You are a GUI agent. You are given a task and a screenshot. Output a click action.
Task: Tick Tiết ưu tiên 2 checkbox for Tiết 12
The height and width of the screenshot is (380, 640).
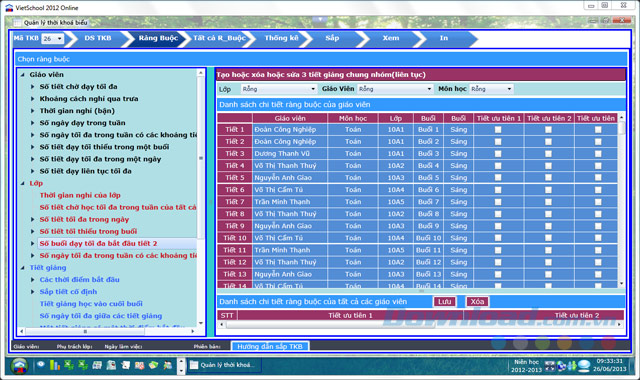pos(548,262)
